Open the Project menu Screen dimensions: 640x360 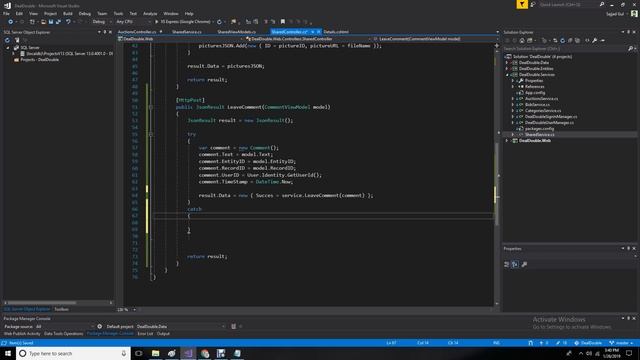pyautogui.click(x=51, y=13)
